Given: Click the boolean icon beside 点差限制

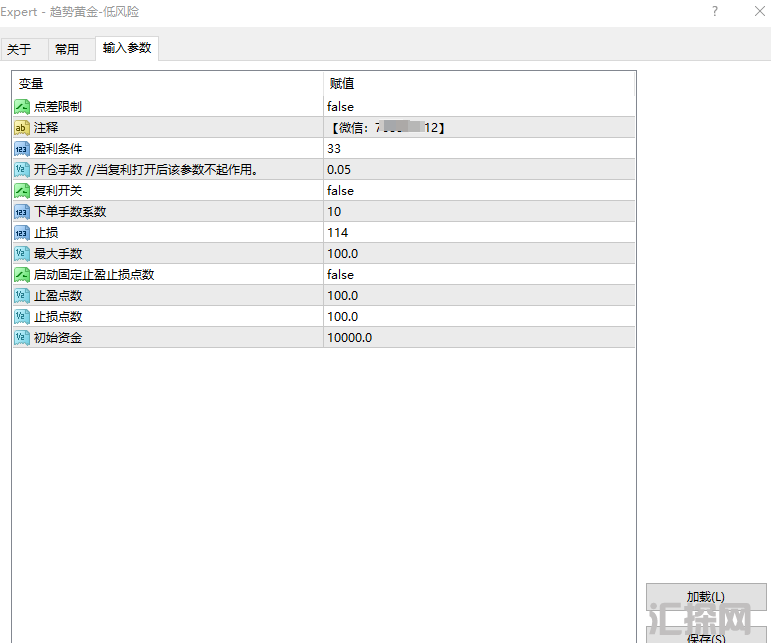Looking at the screenshot, I should (22, 107).
